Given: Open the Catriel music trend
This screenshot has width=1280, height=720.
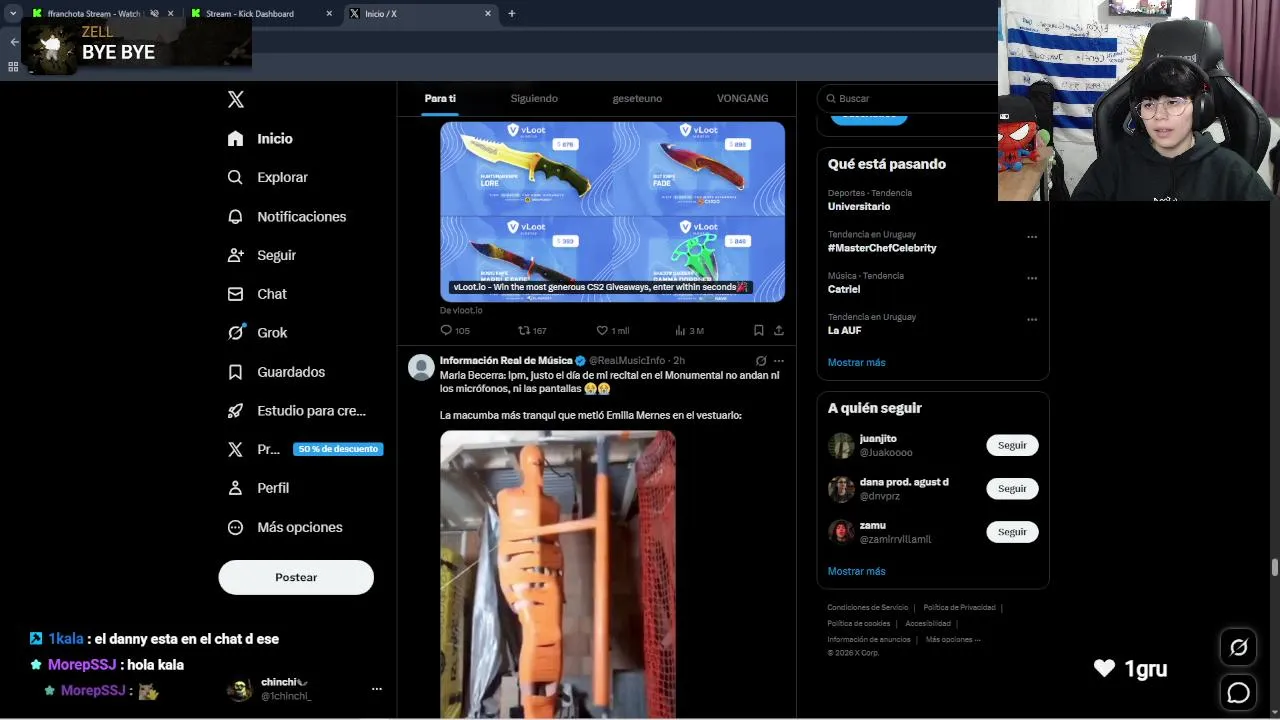Looking at the screenshot, I should (x=843, y=289).
